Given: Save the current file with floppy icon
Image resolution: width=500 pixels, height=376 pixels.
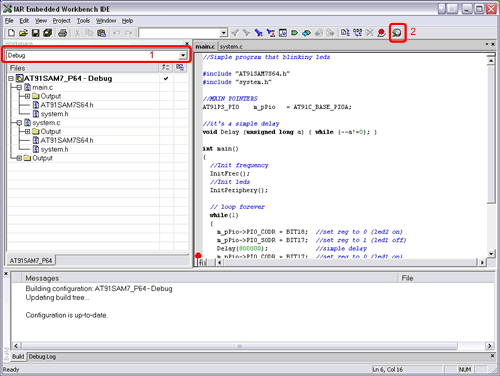Looking at the screenshot, I should coord(35,33).
